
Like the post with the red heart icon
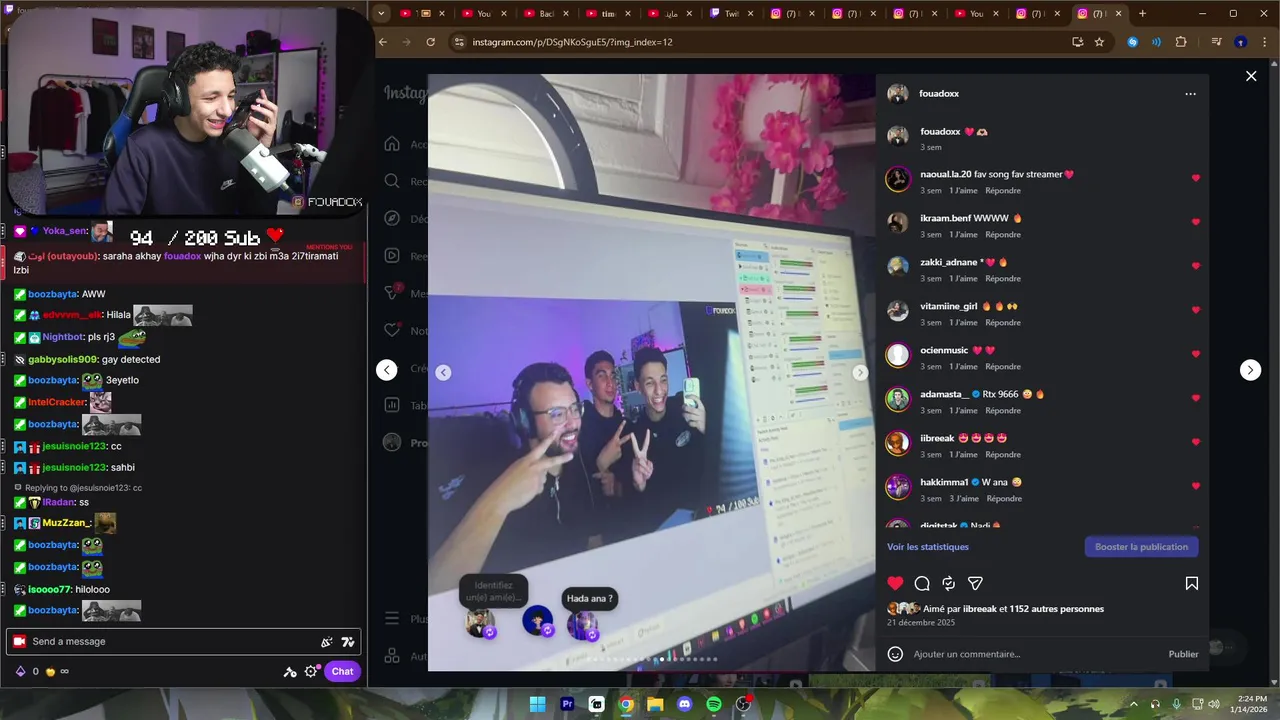(x=895, y=583)
